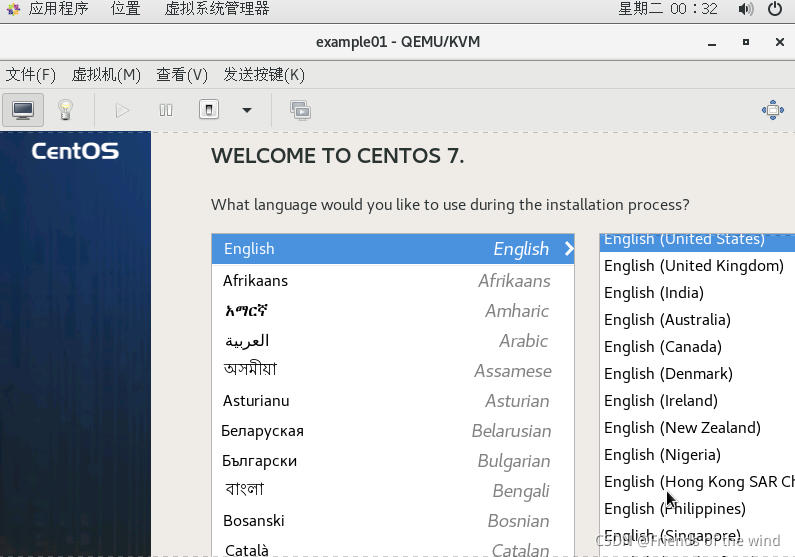Choose English (Canada) locale
This screenshot has height=557, width=795.
[x=698, y=347]
